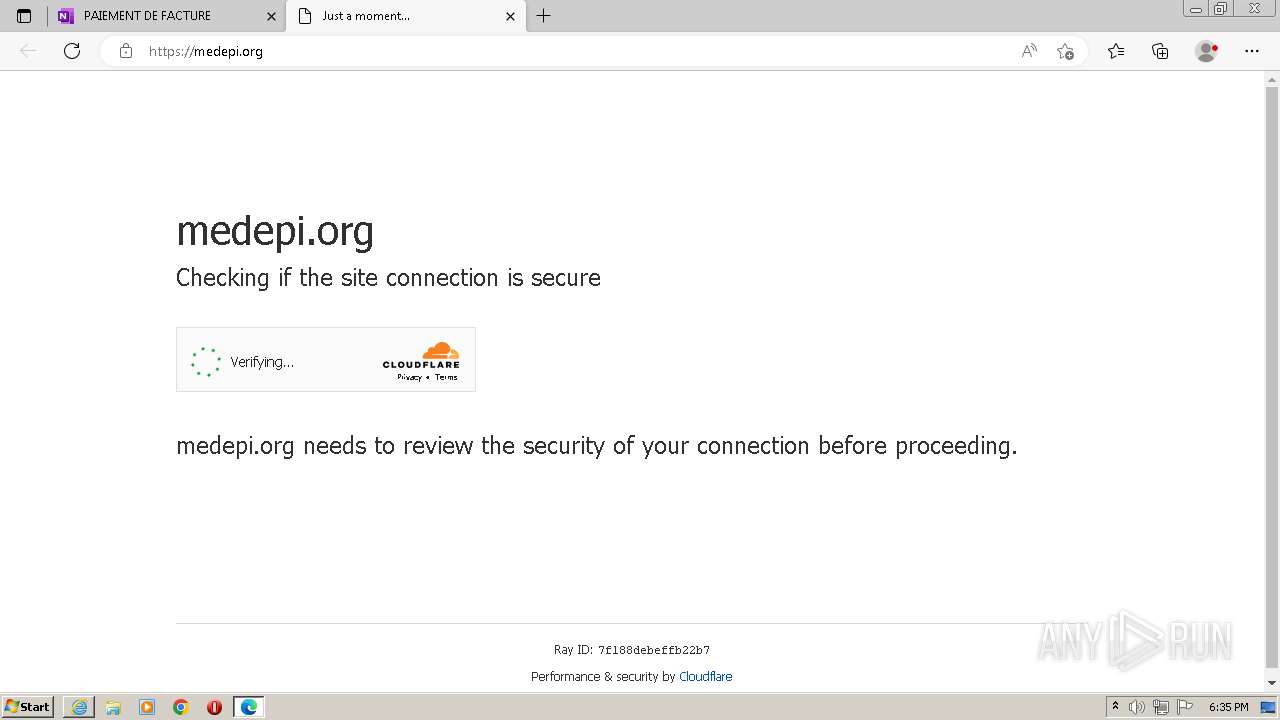Open the Windows Start menu
Screen dimensions: 1280x720
[28, 707]
